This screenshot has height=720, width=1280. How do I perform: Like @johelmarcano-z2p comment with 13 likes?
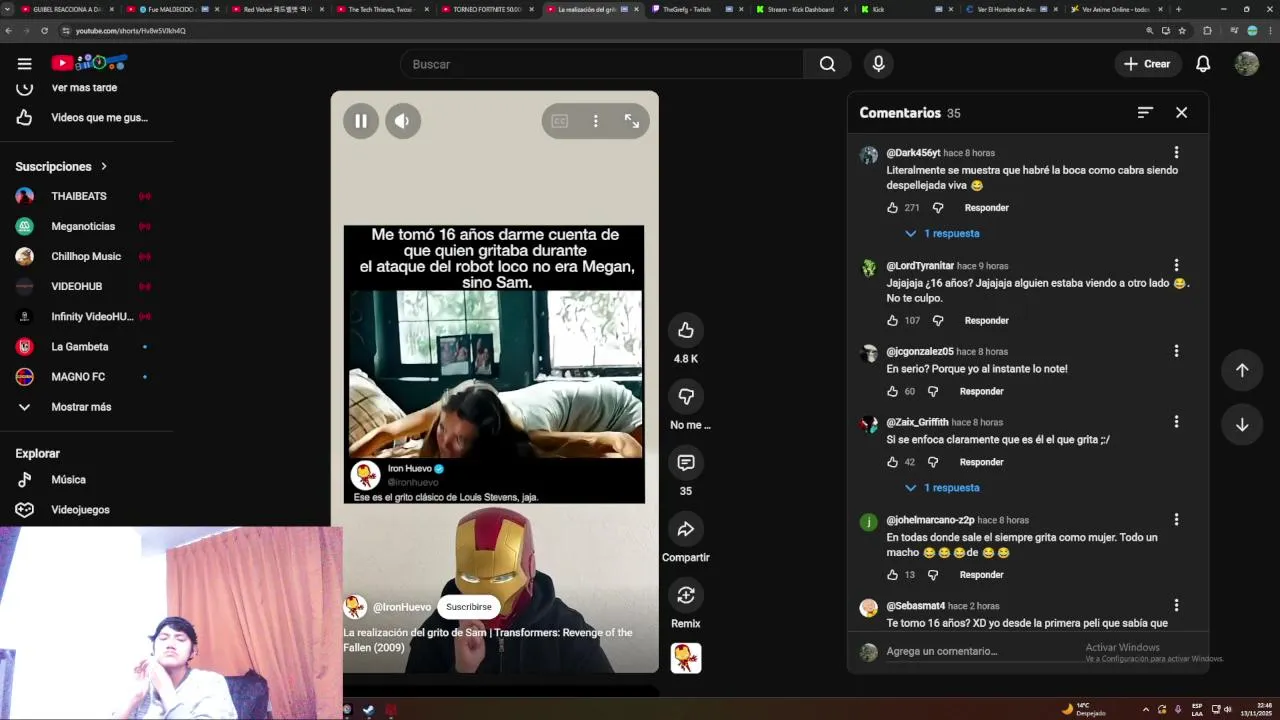[892, 575]
